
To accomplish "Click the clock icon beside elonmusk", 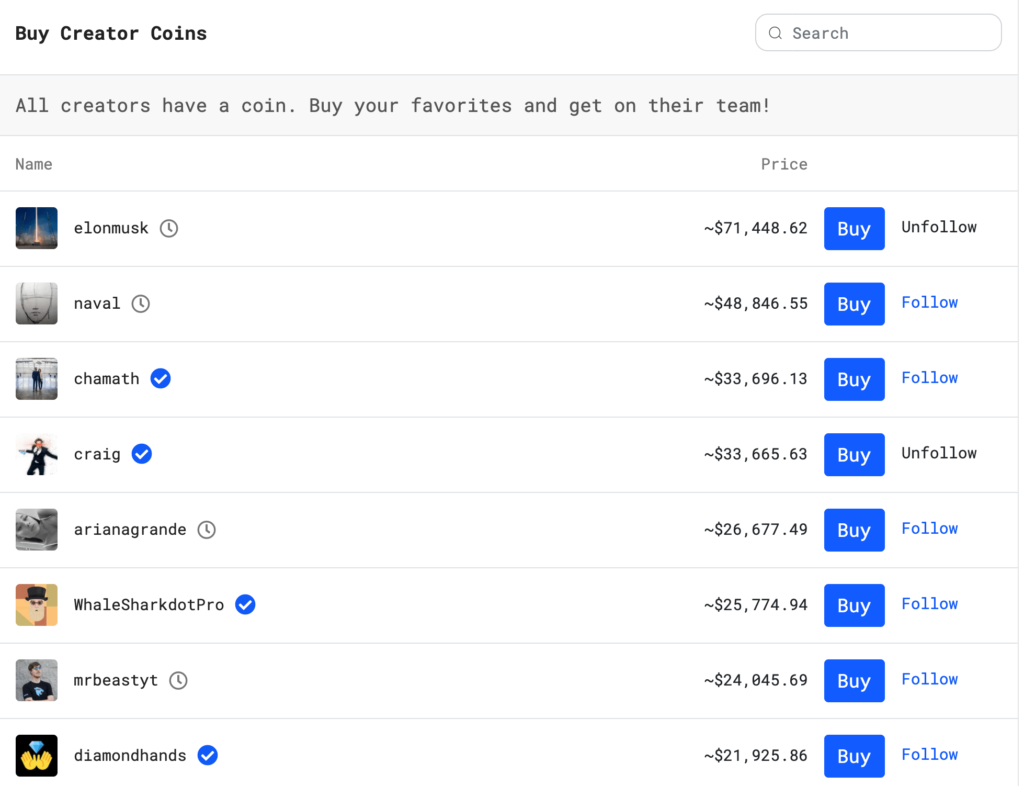I will click(x=169, y=228).
